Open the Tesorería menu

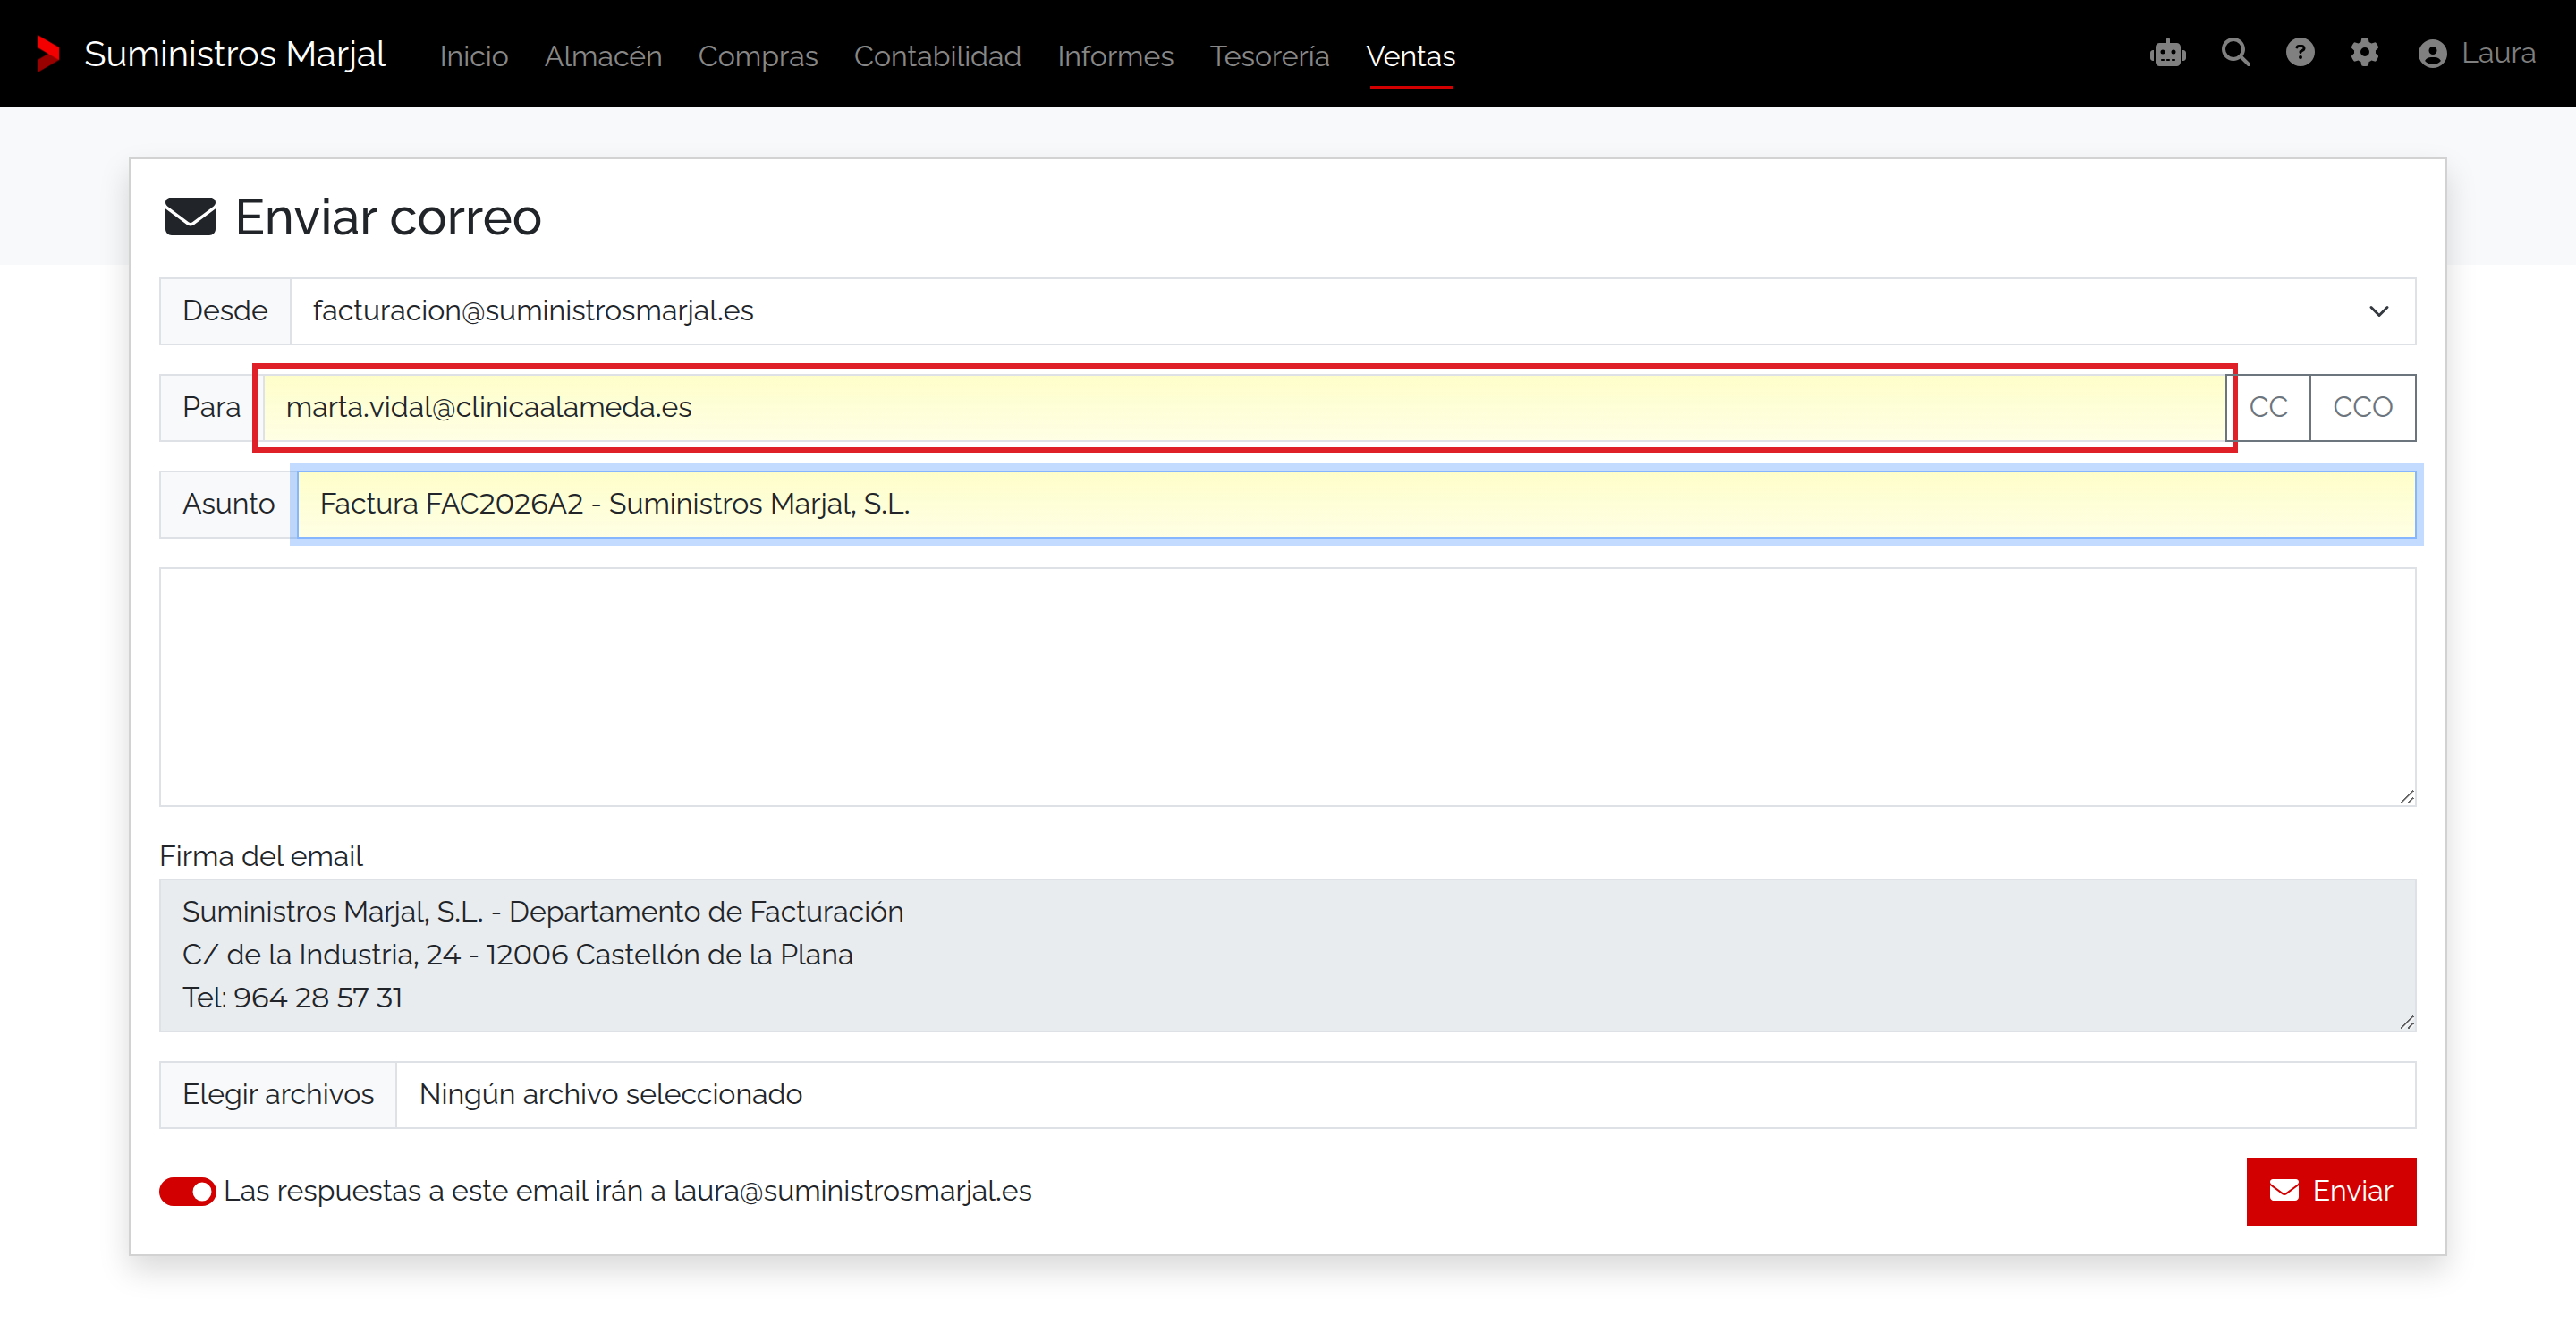click(x=1269, y=56)
